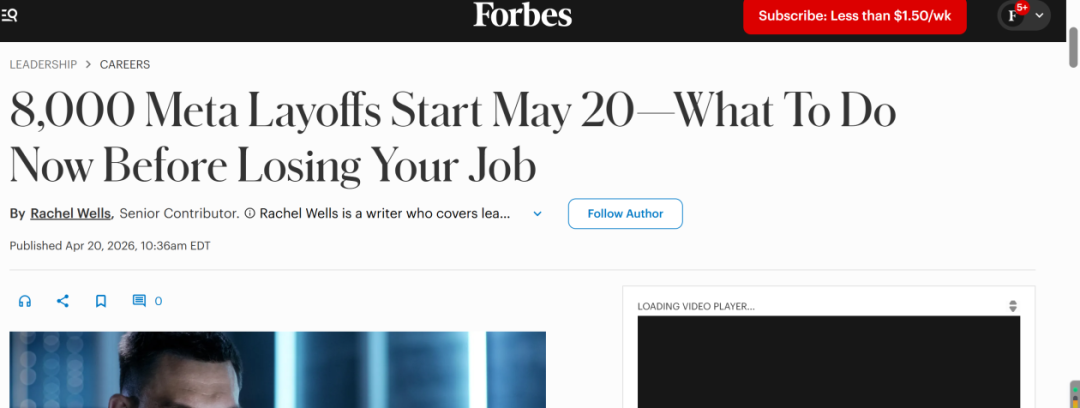Click the loading video player area
Screen dimensions: 1080x408
pyautogui.click(x=829, y=362)
